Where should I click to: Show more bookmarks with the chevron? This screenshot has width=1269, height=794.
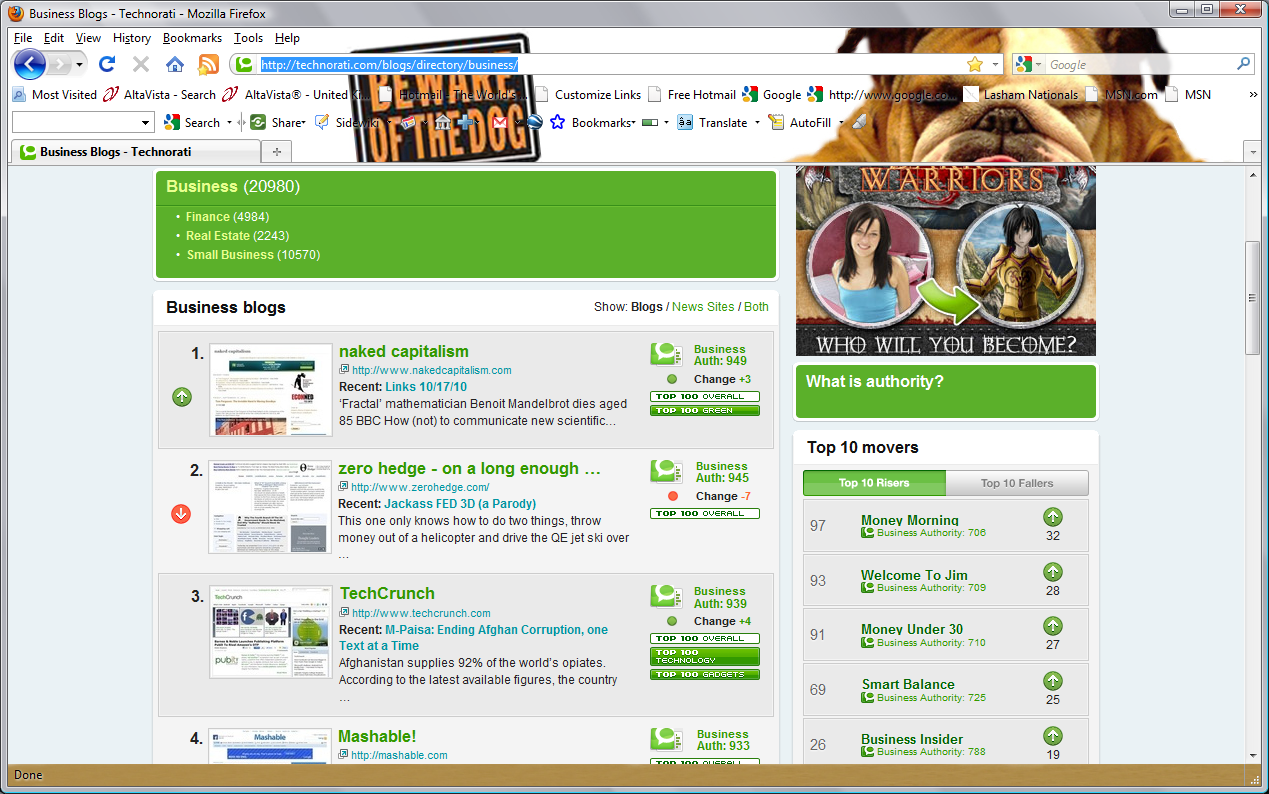point(1253,95)
